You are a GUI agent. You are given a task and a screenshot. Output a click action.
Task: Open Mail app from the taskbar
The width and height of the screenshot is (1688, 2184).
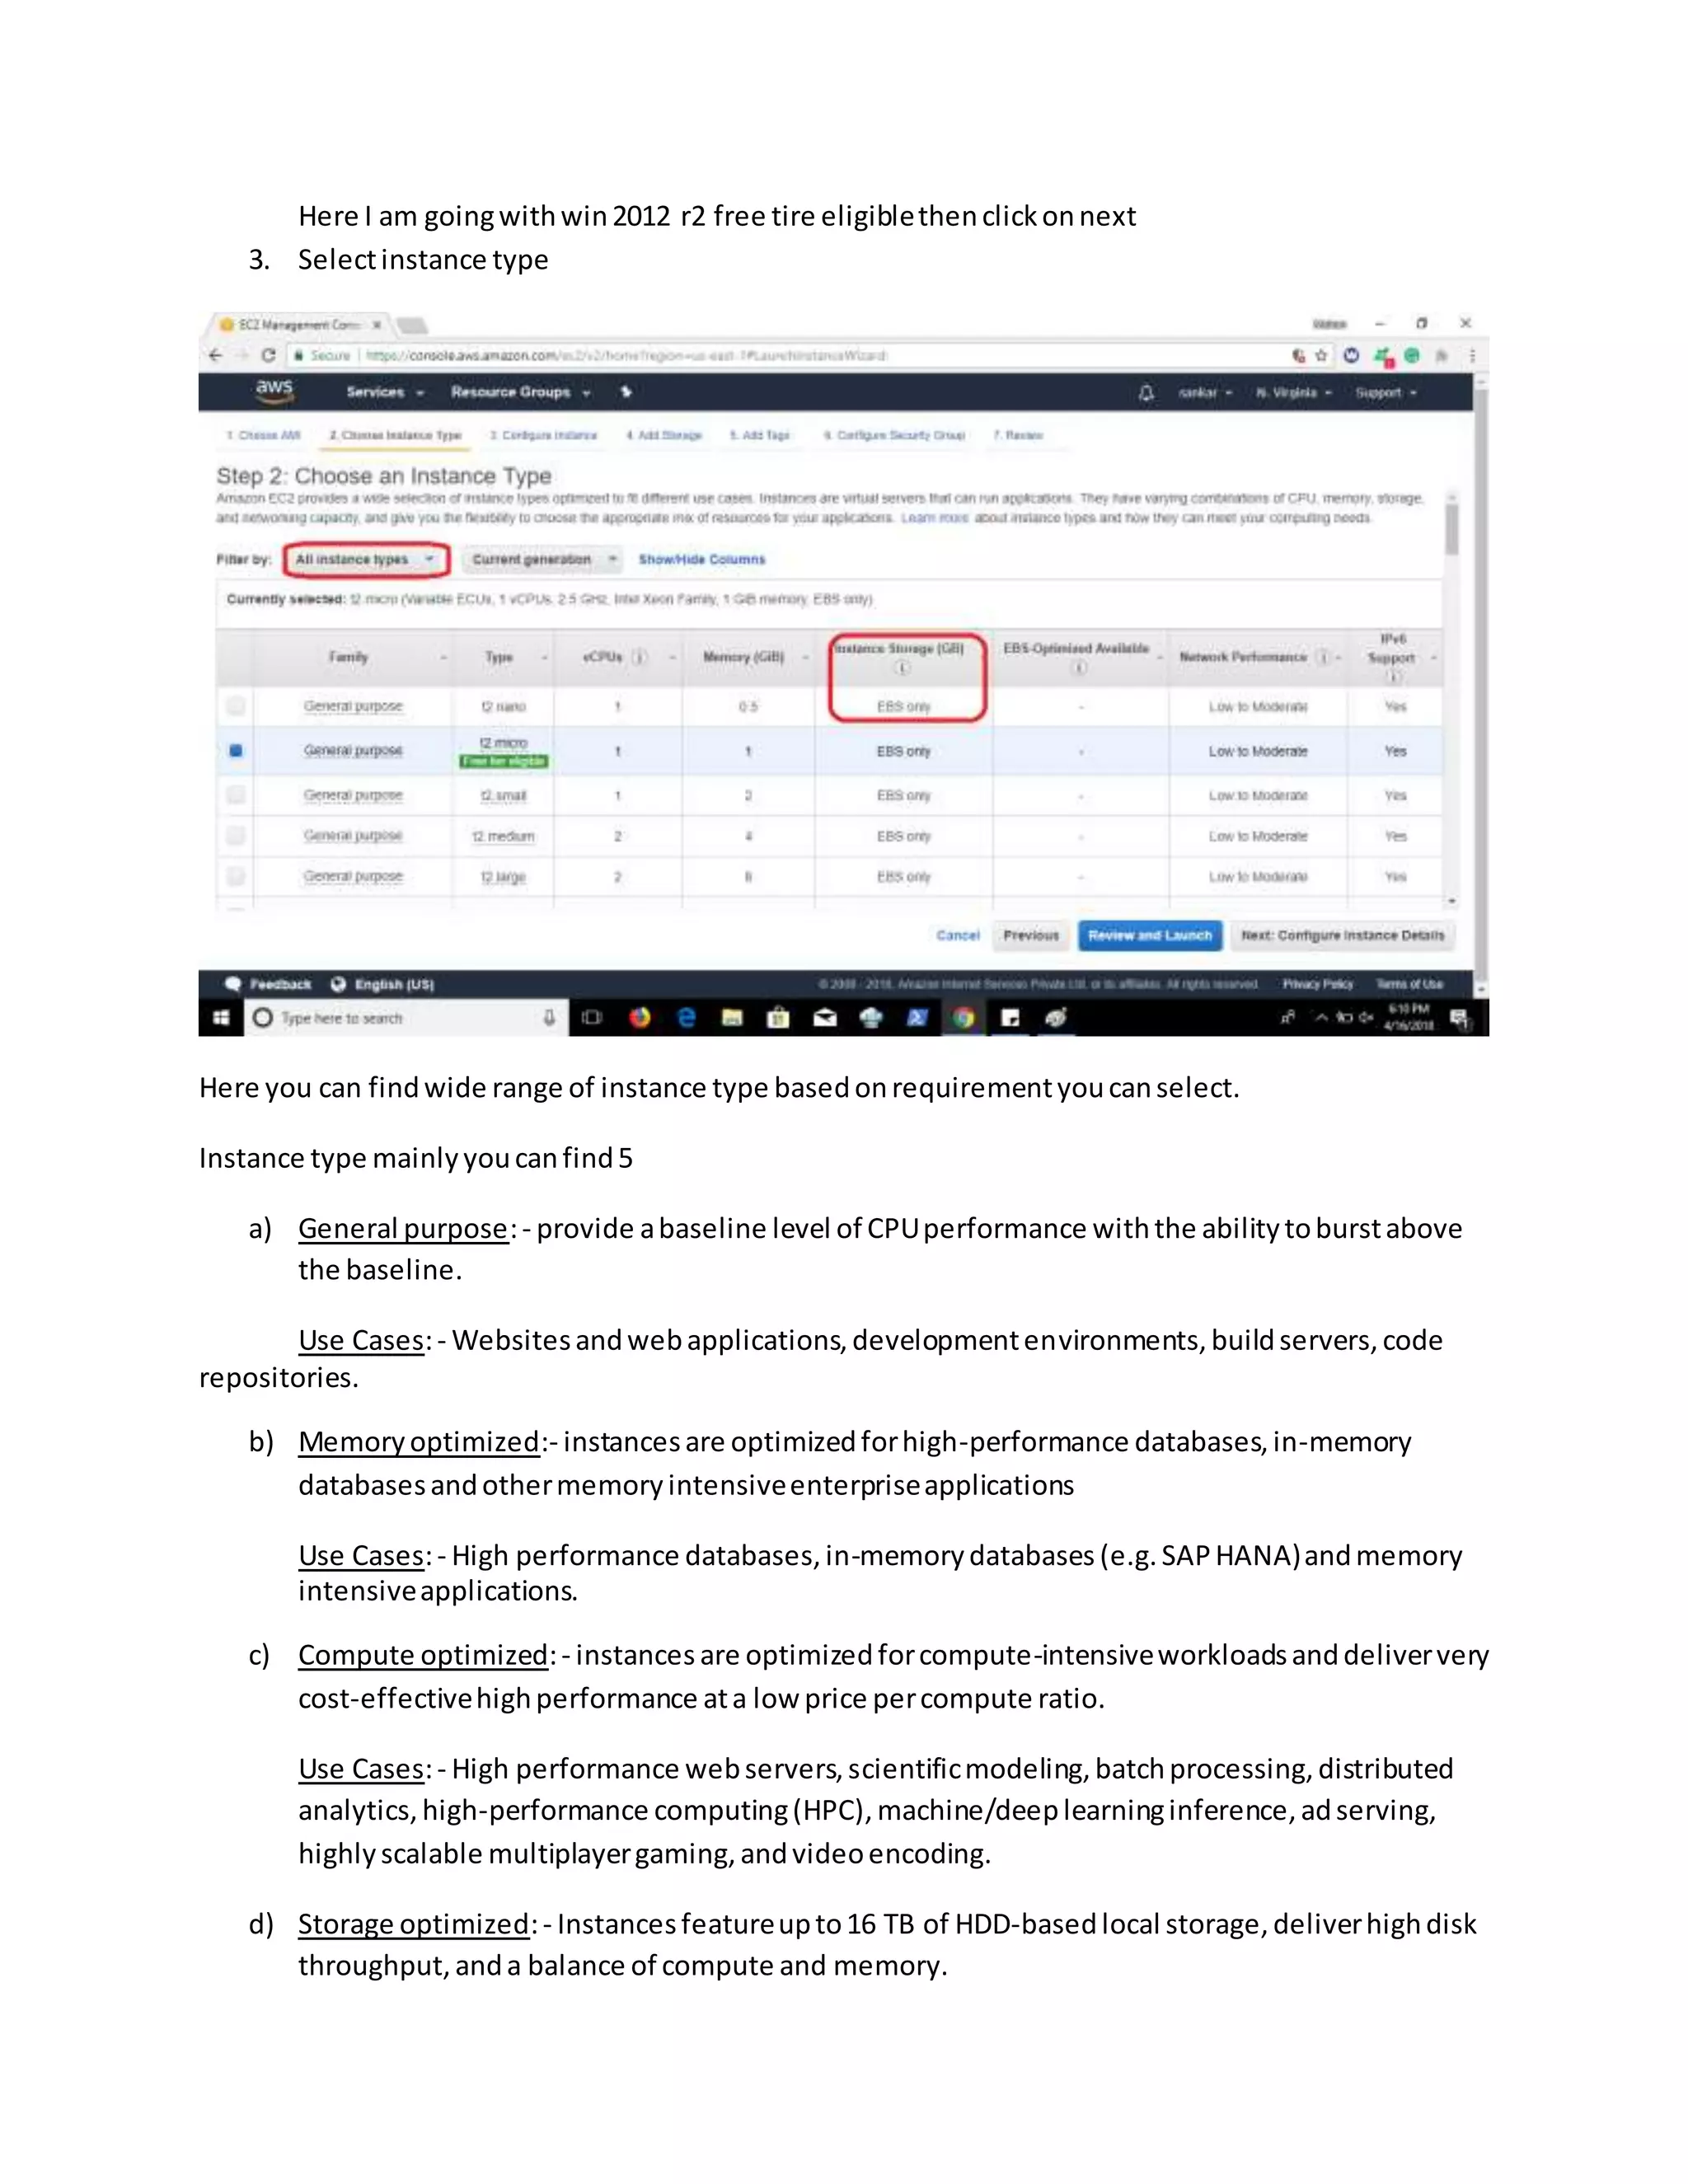825,1018
